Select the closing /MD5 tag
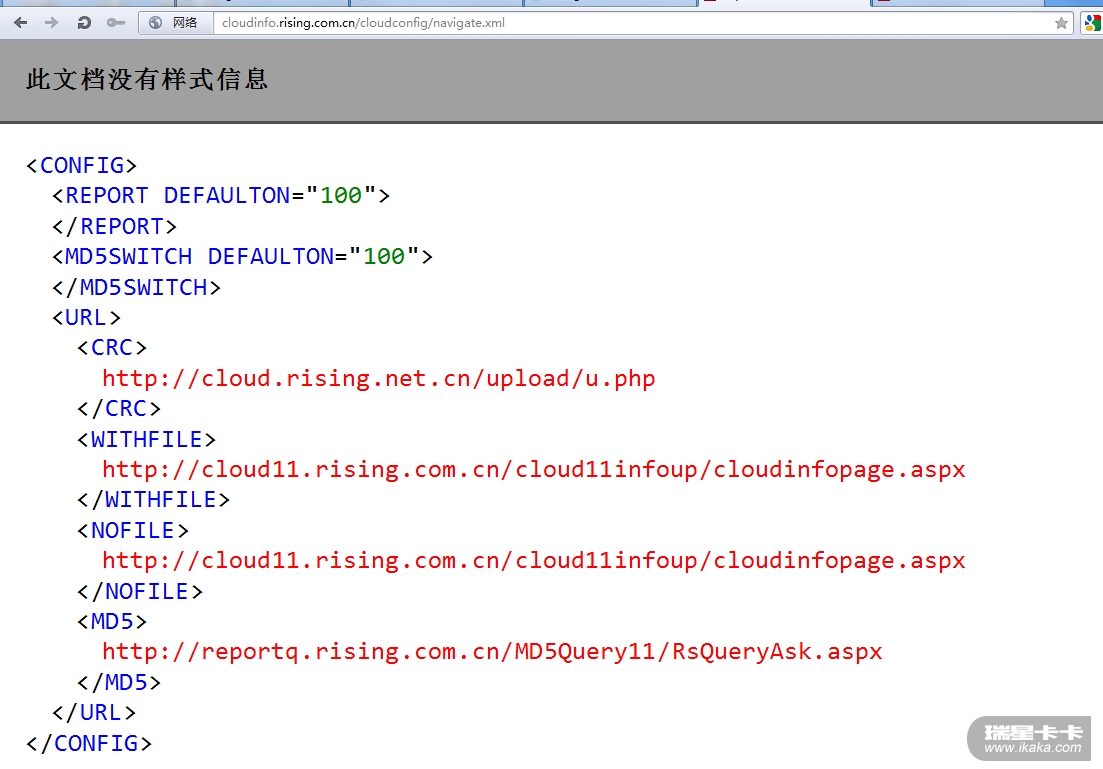 click(119, 682)
